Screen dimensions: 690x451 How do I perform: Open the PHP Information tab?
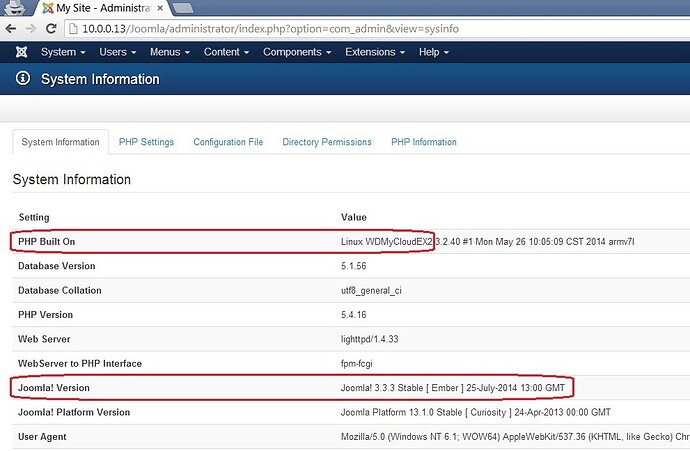coord(424,142)
